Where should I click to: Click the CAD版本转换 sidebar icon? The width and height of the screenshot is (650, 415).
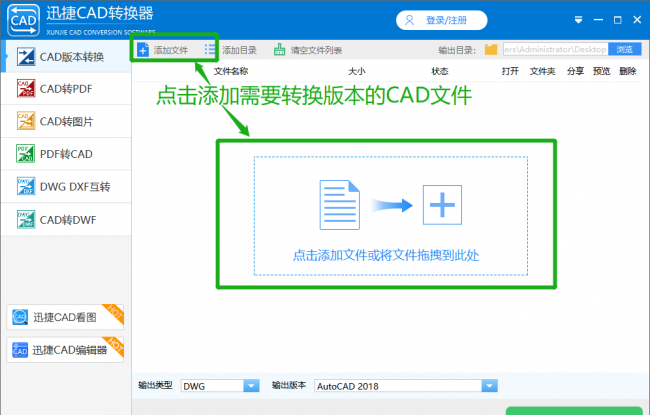(26, 57)
